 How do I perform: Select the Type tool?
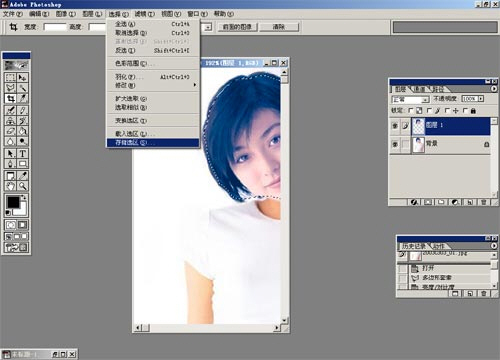click(x=22, y=153)
